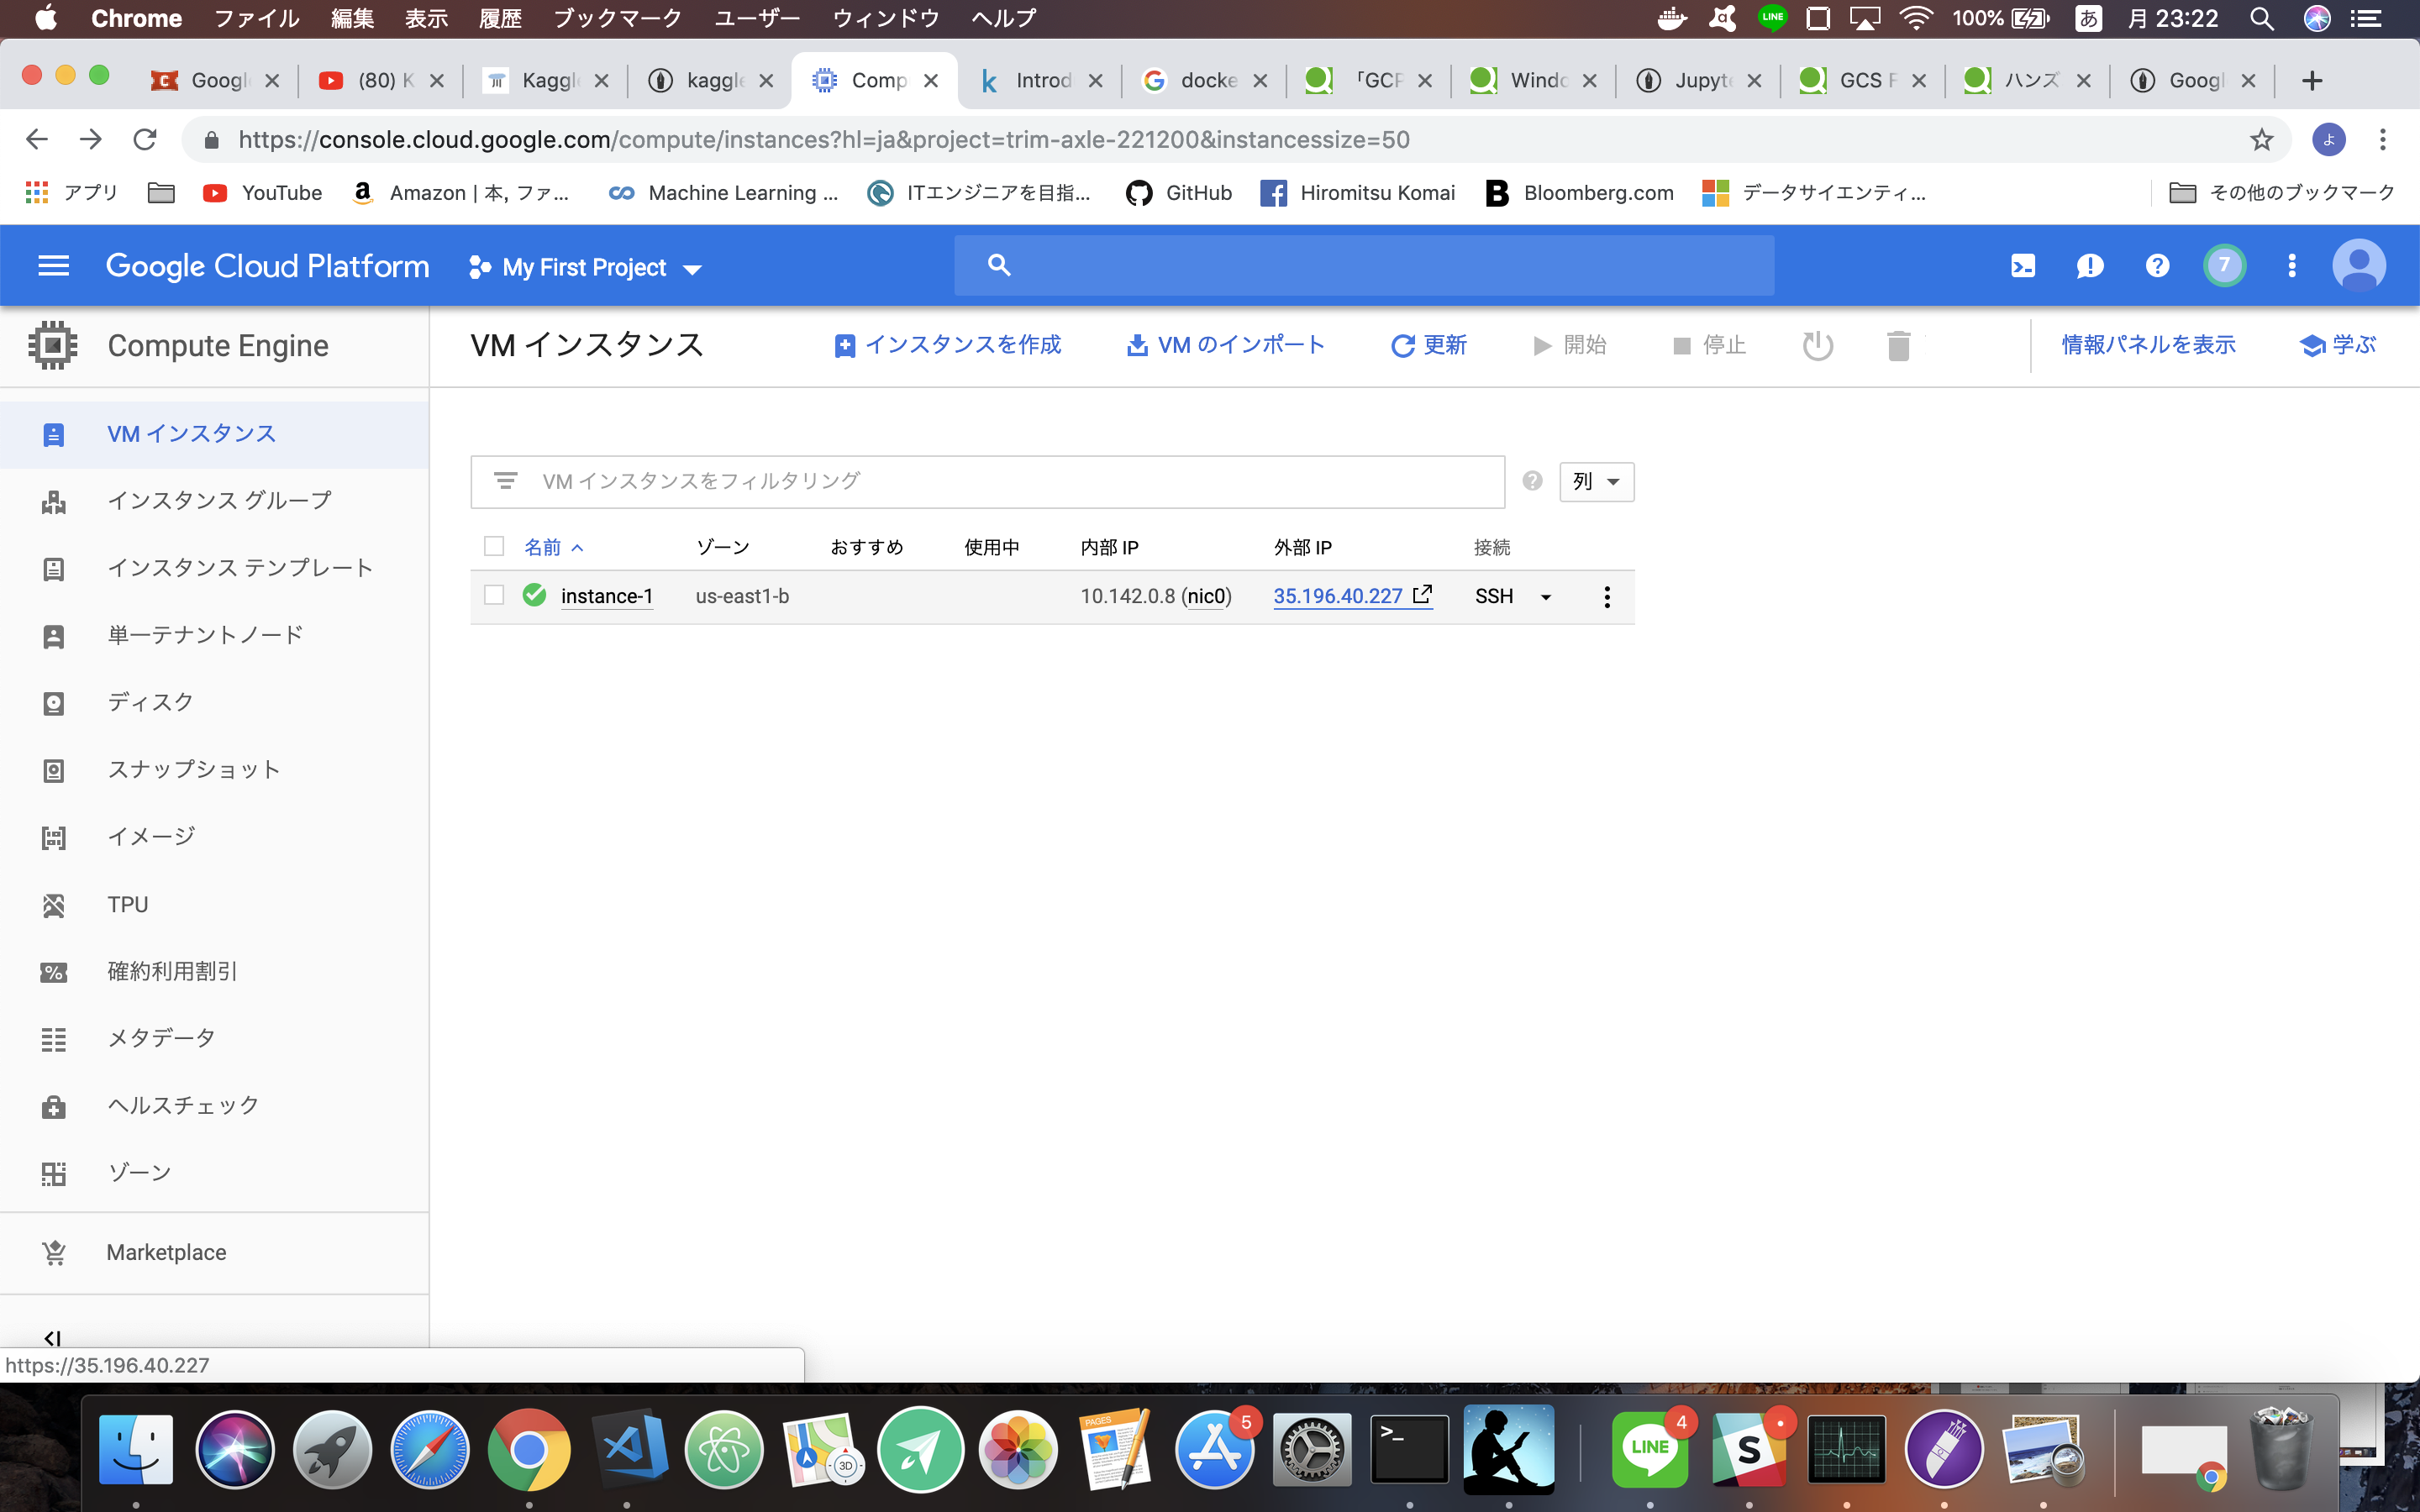Viewport: 2420px width, 1512px height.
Task: Click the イメージ sidebar icon
Action: tap(54, 836)
